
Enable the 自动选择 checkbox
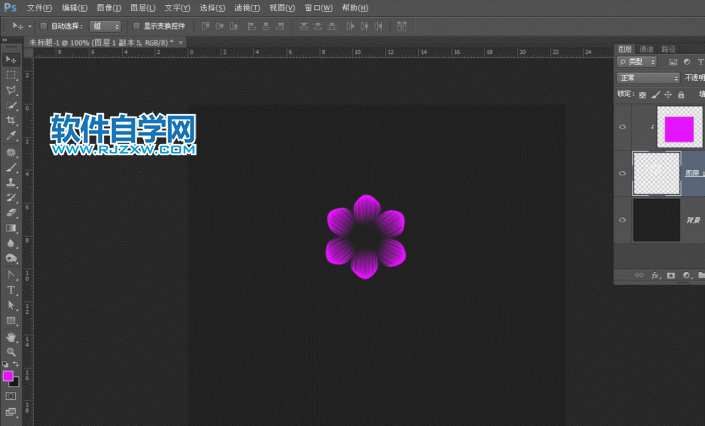[44, 25]
